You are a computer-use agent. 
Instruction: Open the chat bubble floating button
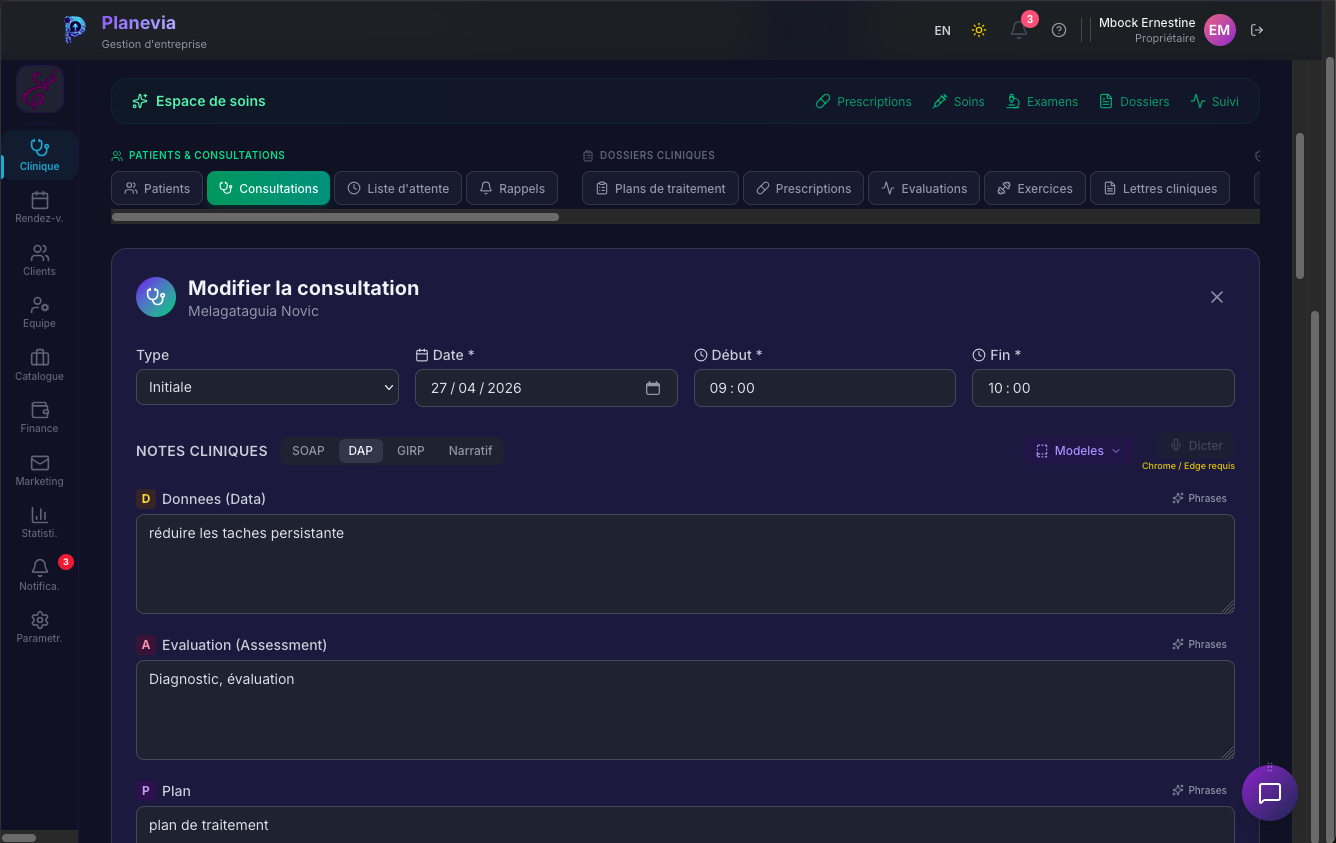tap(1270, 793)
